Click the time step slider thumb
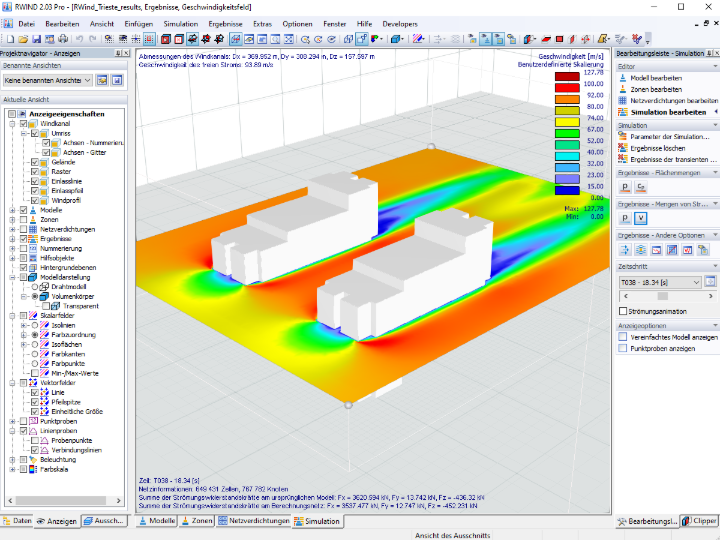720x540 pixels. click(663, 296)
